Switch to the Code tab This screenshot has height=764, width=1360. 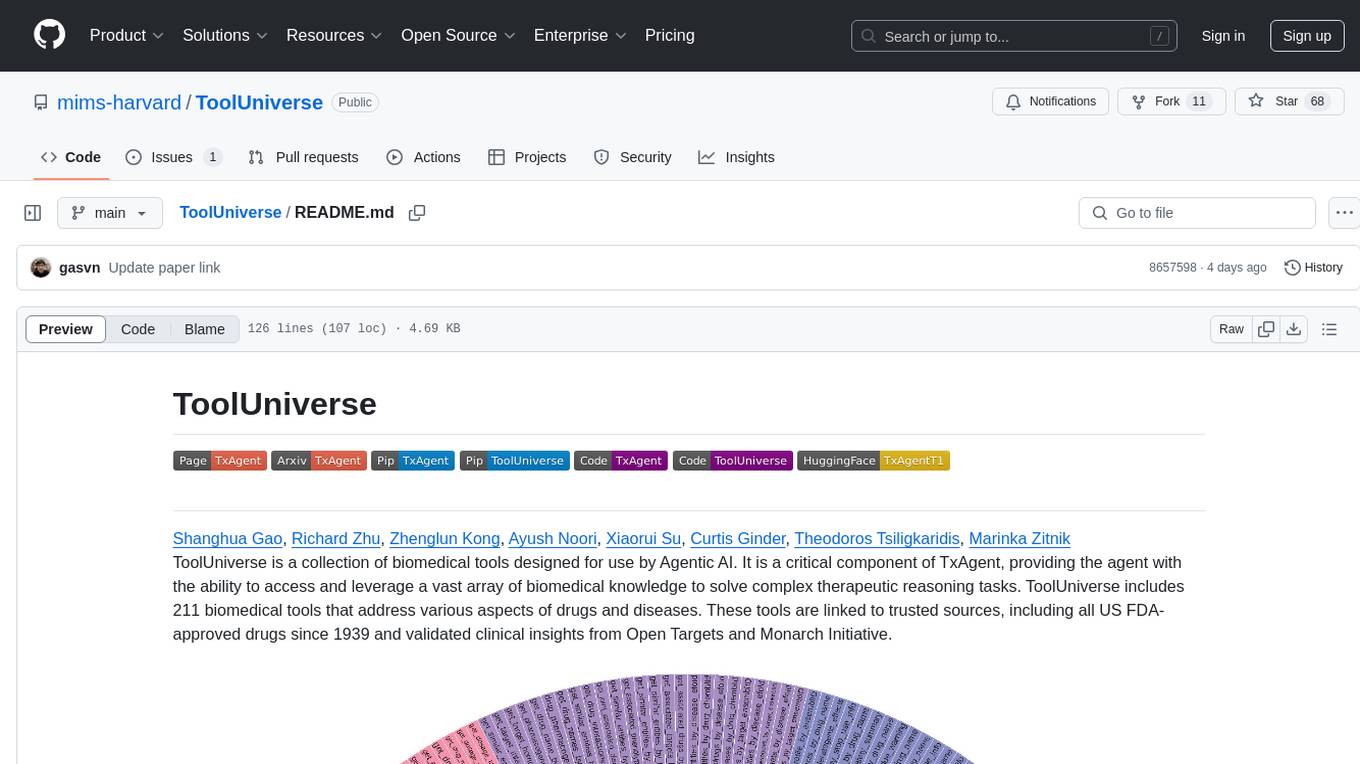(x=71, y=157)
